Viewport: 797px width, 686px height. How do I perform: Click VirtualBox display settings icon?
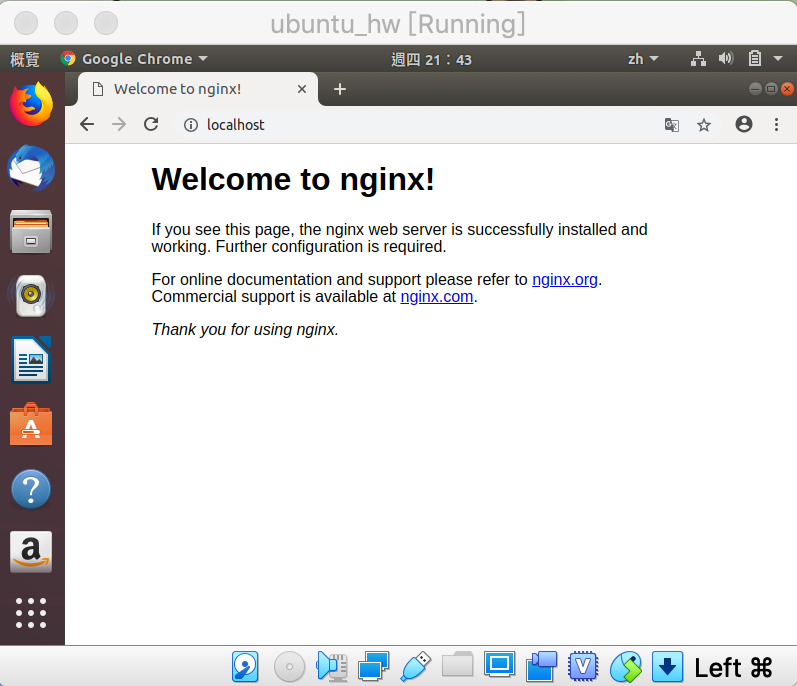[x=499, y=664]
